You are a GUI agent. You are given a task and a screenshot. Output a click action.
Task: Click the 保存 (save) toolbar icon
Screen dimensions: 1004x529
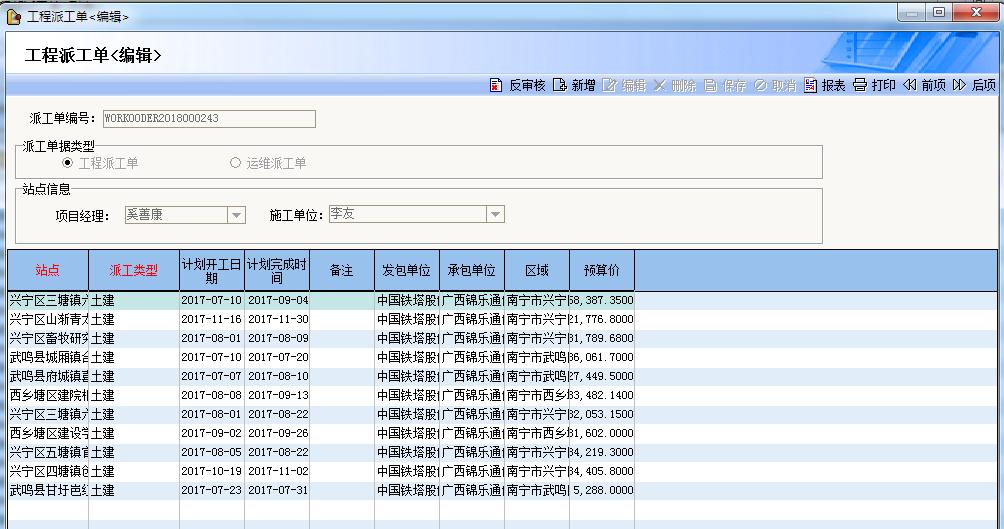[x=711, y=86]
